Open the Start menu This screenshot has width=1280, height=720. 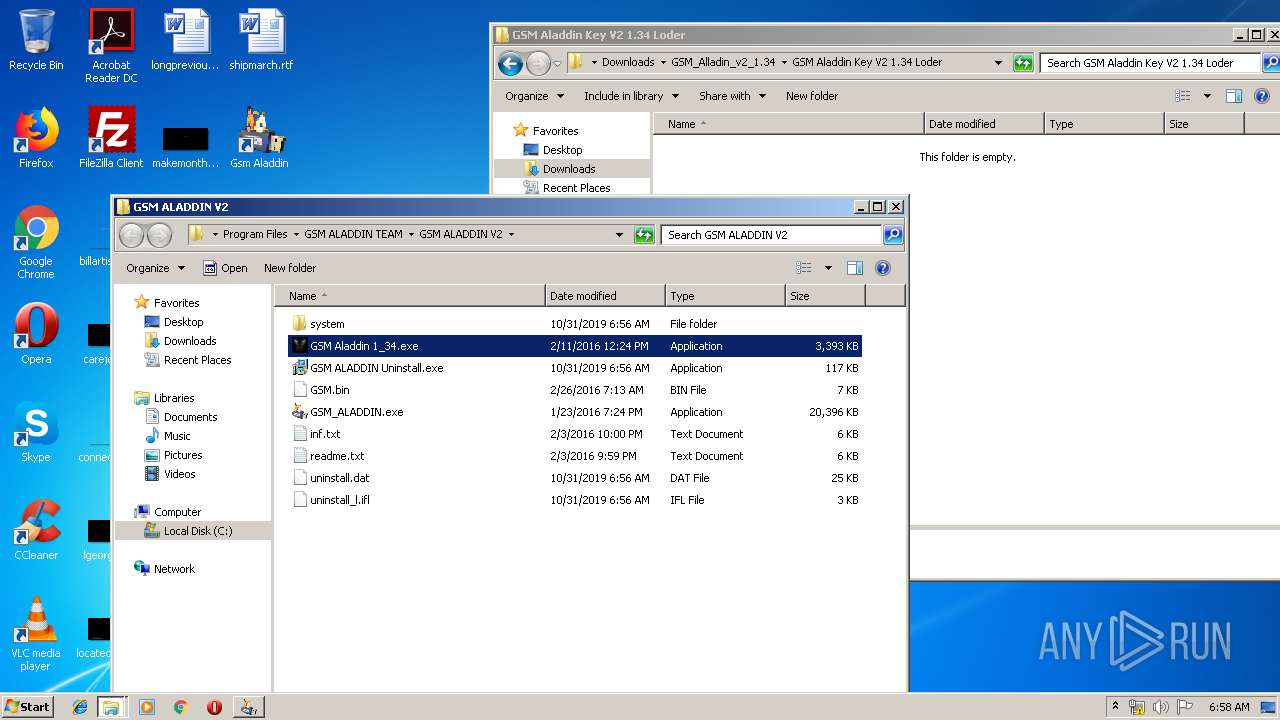(x=28, y=707)
